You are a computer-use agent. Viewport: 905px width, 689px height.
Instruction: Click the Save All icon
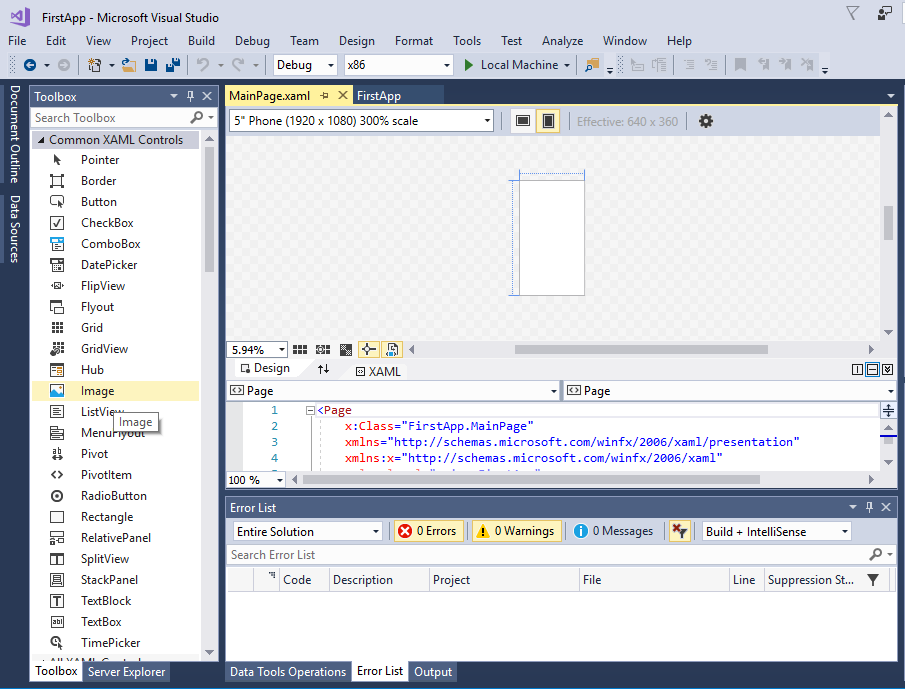173,65
